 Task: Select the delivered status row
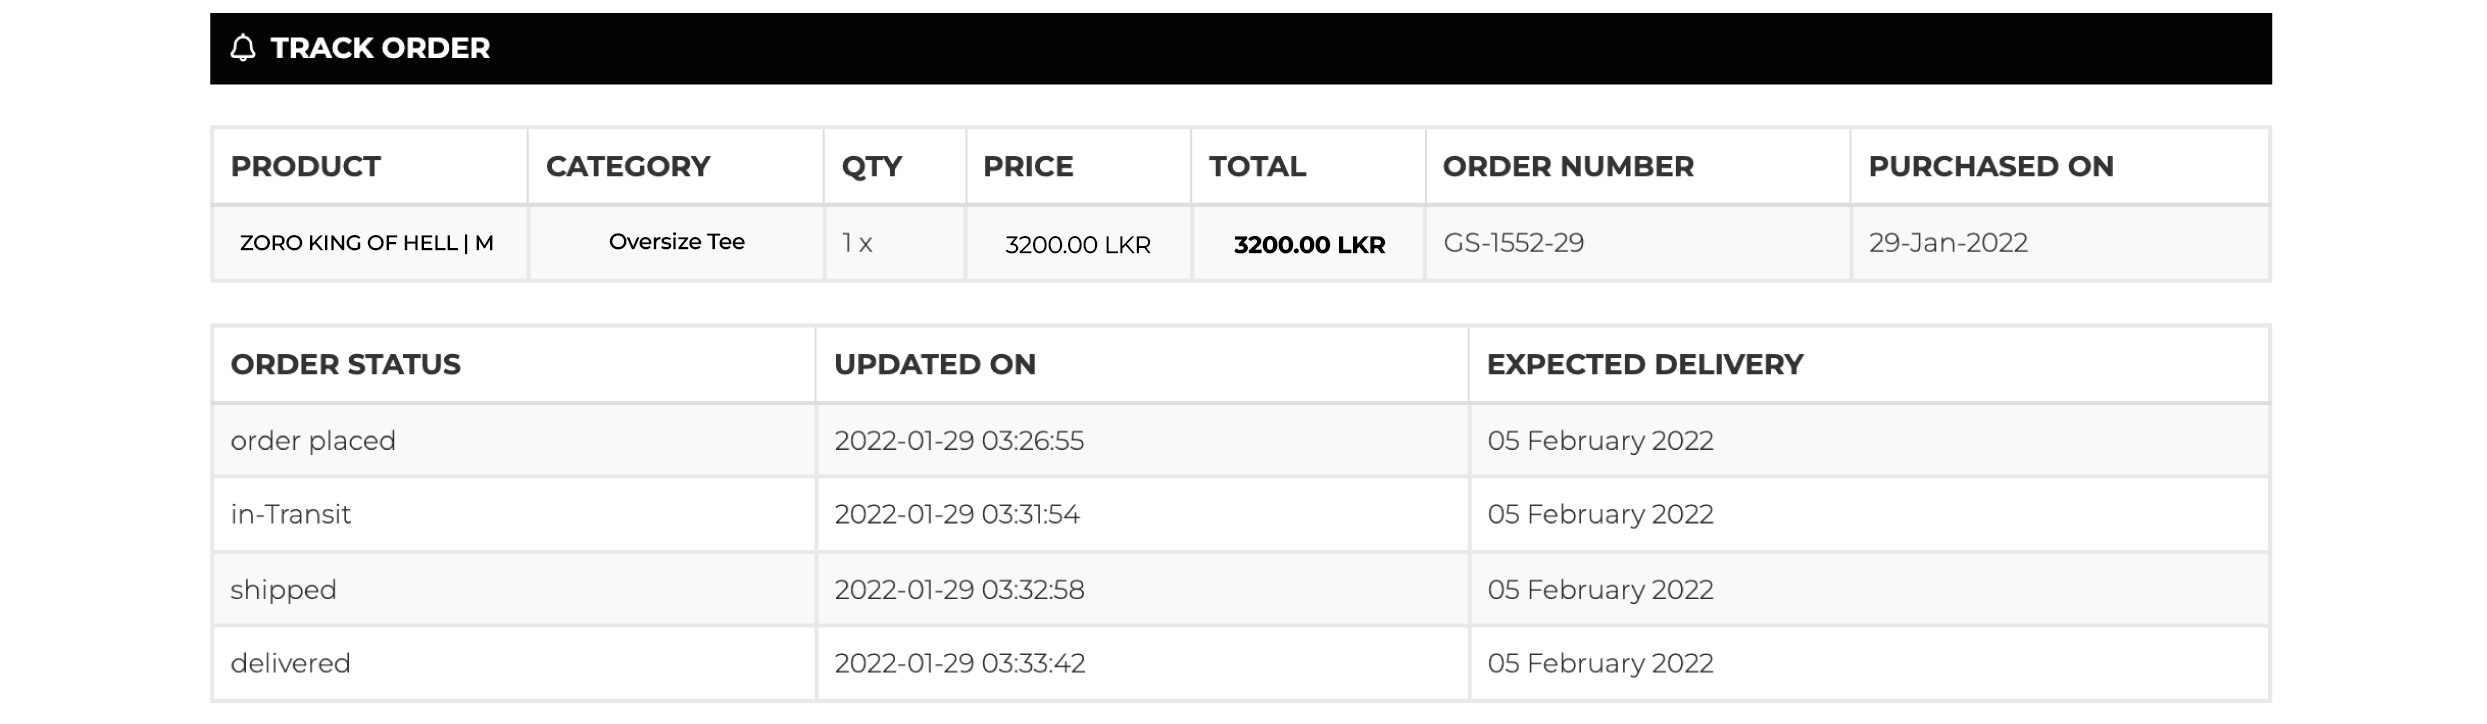click(x=290, y=663)
